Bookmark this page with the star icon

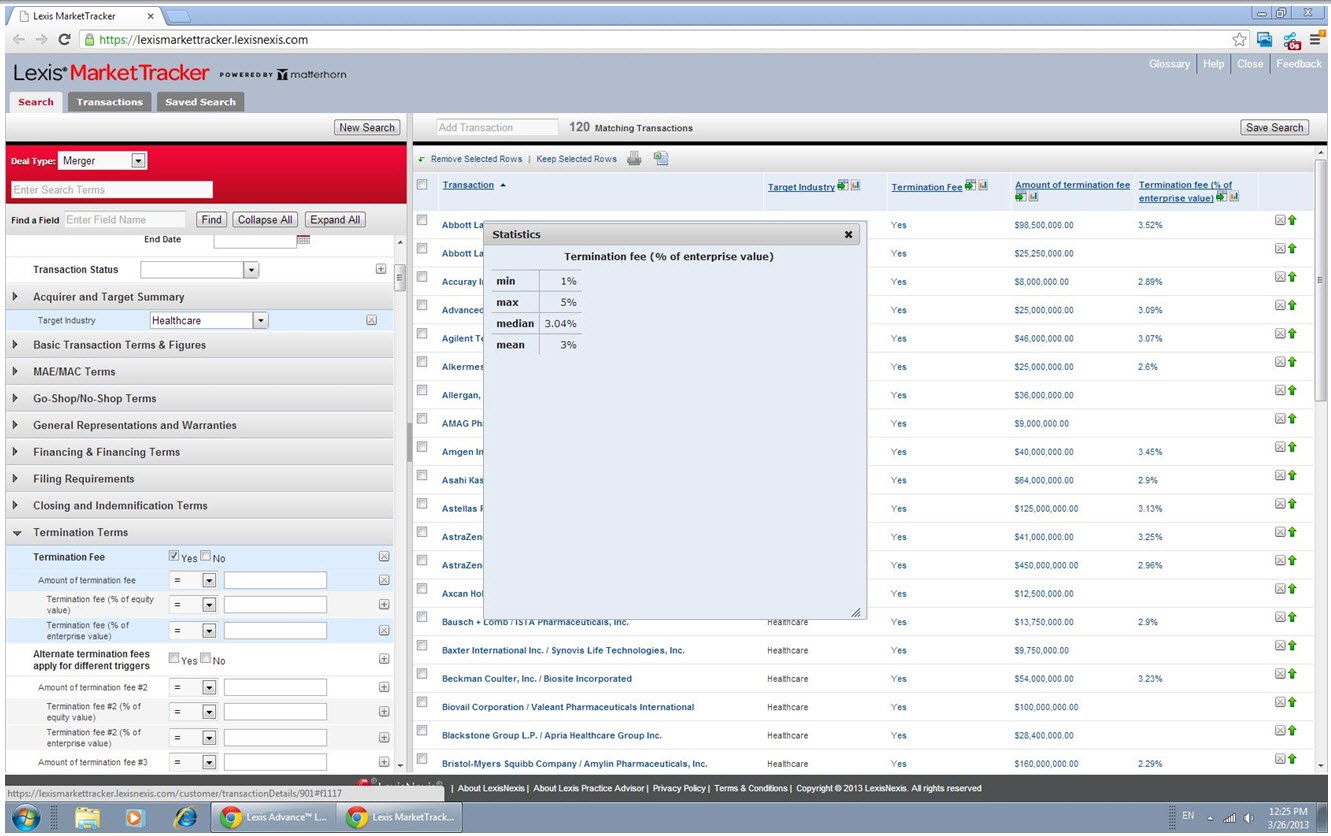(x=1240, y=39)
